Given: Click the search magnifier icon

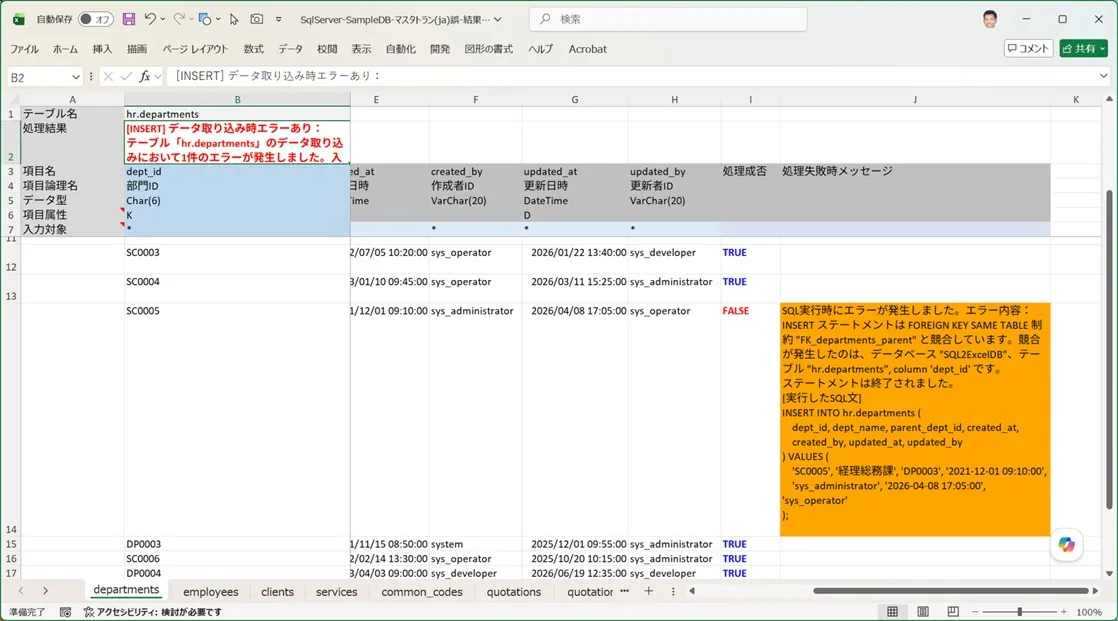Looking at the screenshot, I should (545, 19).
